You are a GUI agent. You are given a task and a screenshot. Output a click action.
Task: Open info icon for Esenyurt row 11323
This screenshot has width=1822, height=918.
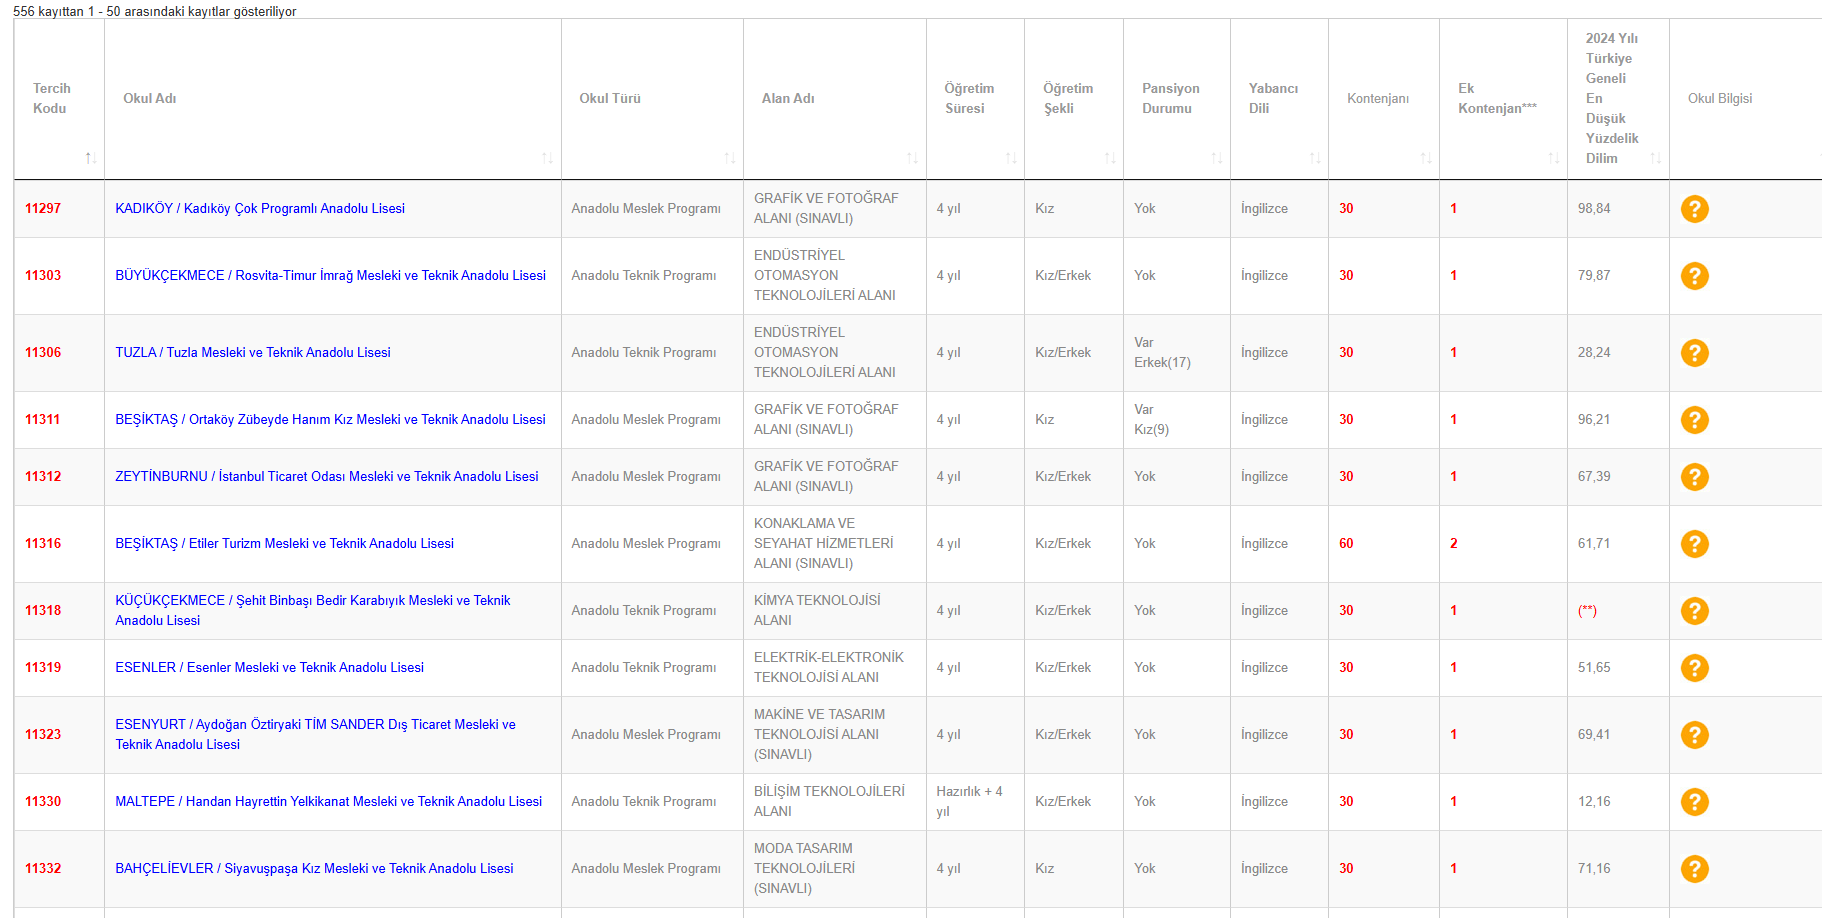(x=1694, y=735)
